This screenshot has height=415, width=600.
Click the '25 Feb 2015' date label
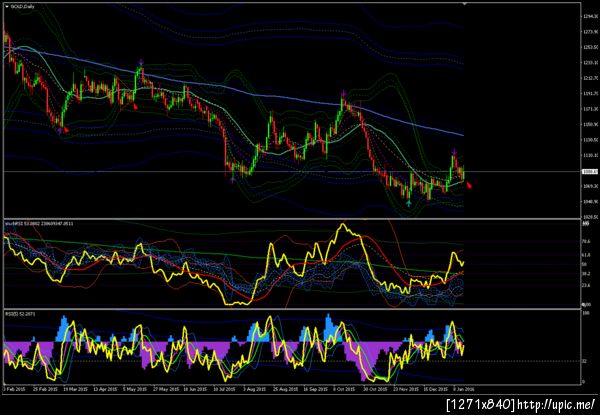[x=45, y=389]
